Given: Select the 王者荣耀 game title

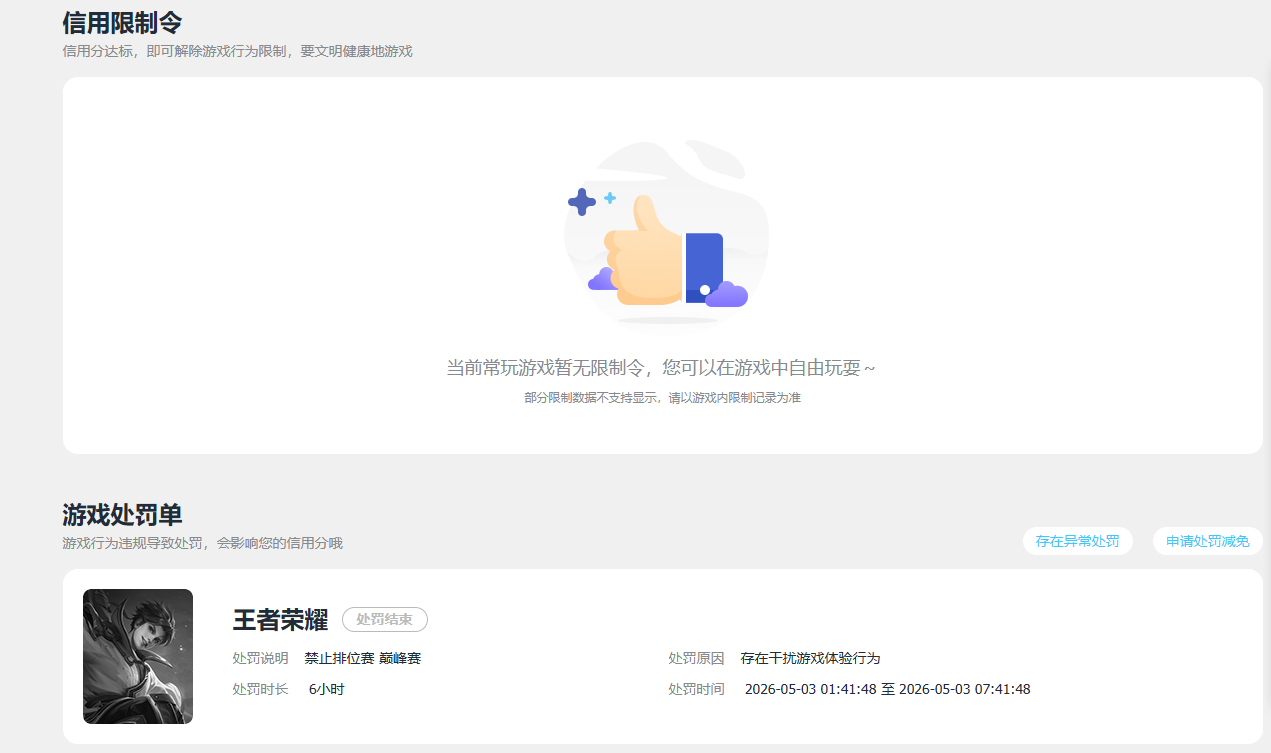Looking at the screenshot, I should 280,620.
